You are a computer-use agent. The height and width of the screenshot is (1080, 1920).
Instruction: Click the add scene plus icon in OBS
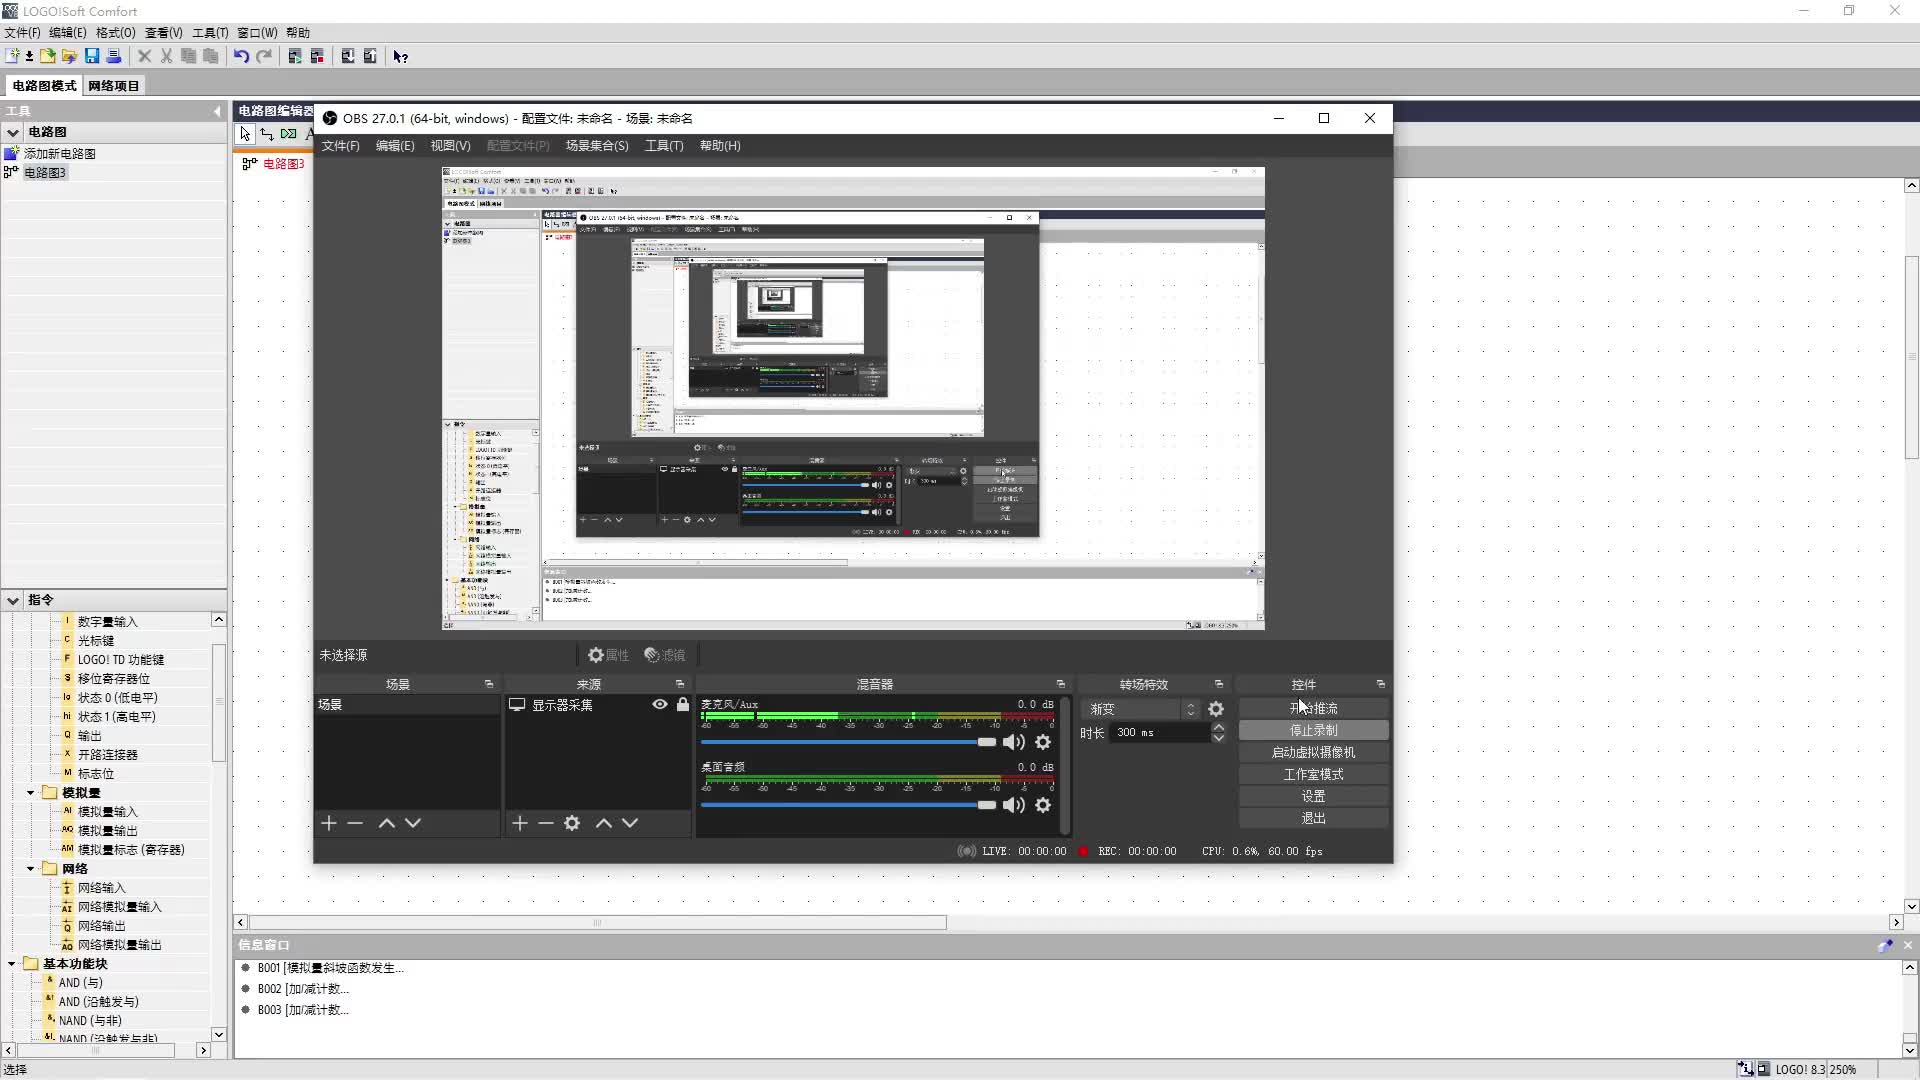[x=329, y=823]
